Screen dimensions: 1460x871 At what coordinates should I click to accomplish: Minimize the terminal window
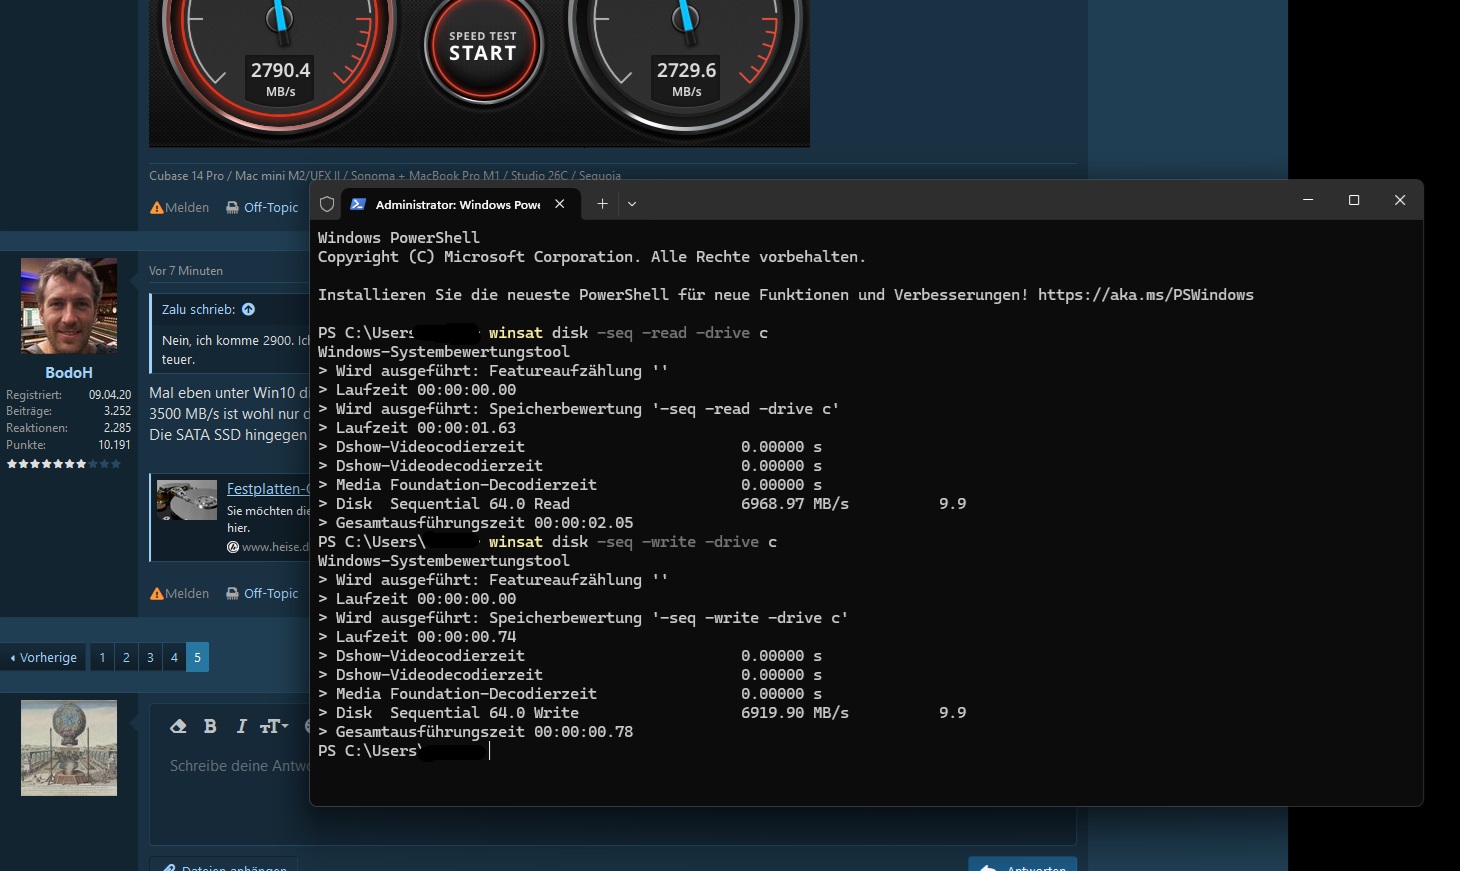click(1308, 200)
